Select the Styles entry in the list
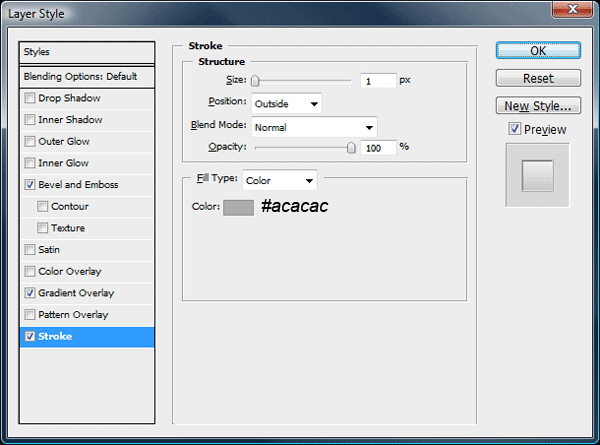 coord(87,52)
